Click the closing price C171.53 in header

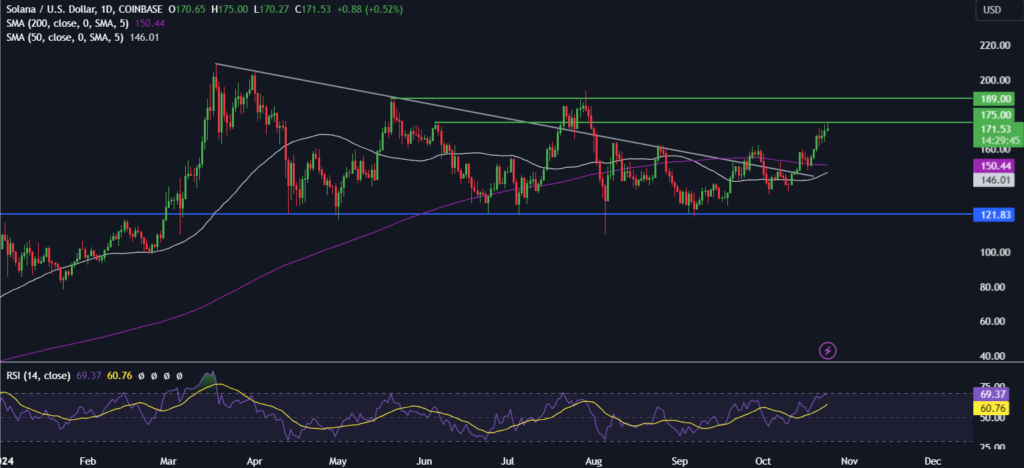pos(313,10)
